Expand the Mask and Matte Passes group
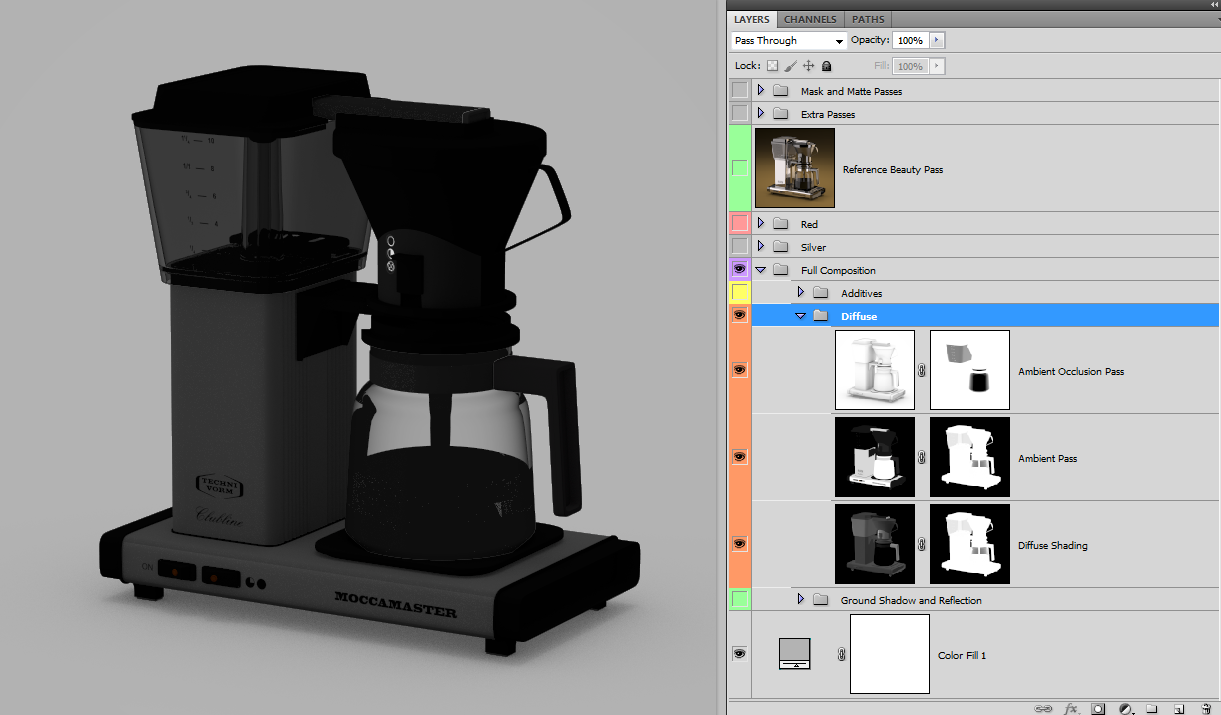 pyautogui.click(x=761, y=90)
